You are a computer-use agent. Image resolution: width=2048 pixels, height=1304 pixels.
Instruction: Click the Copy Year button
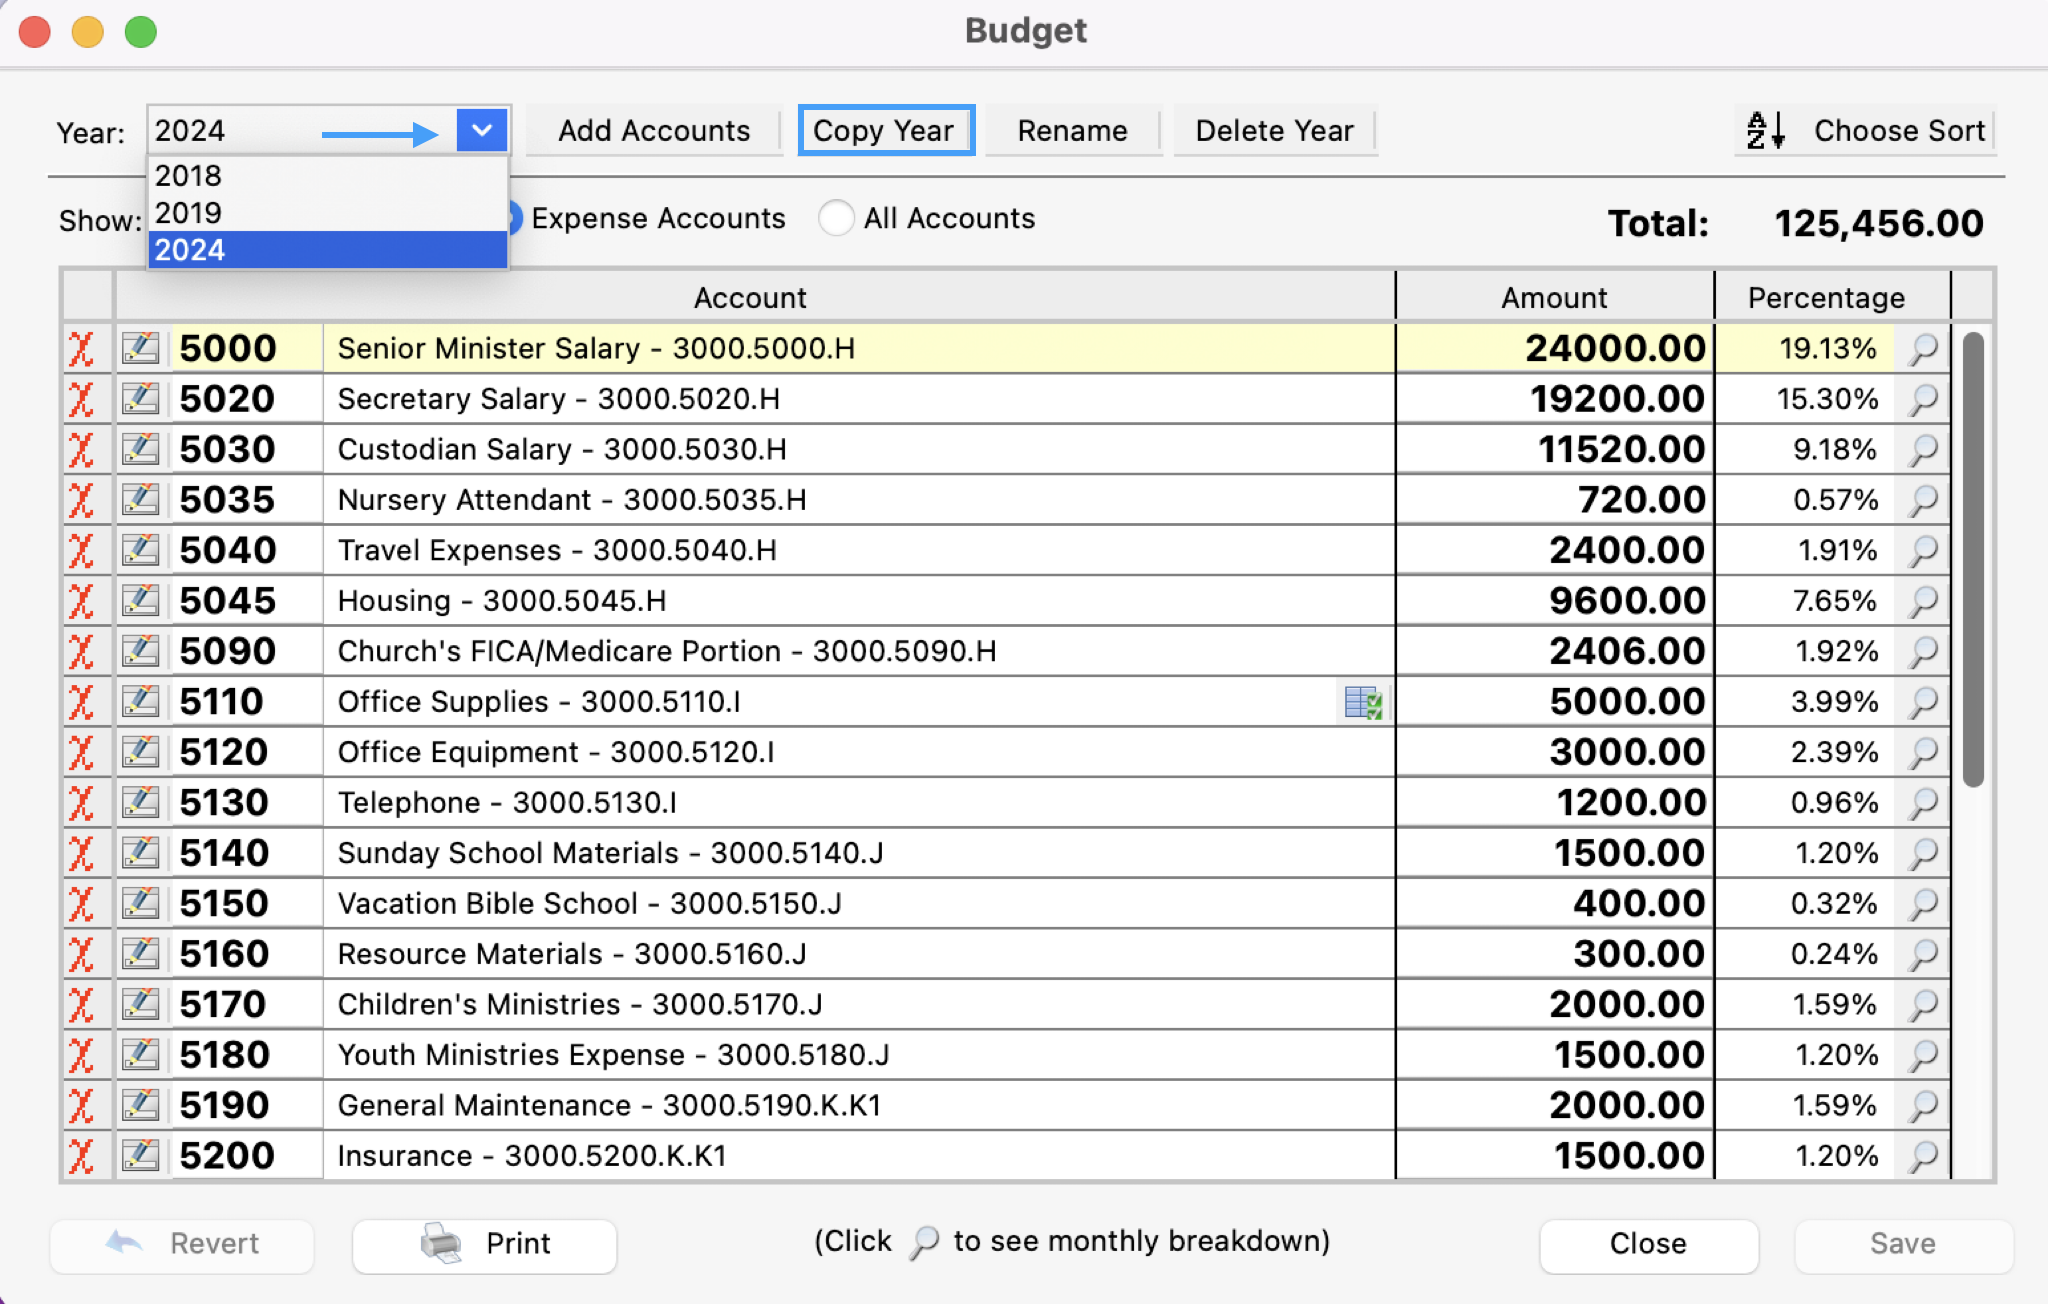pyautogui.click(x=885, y=131)
